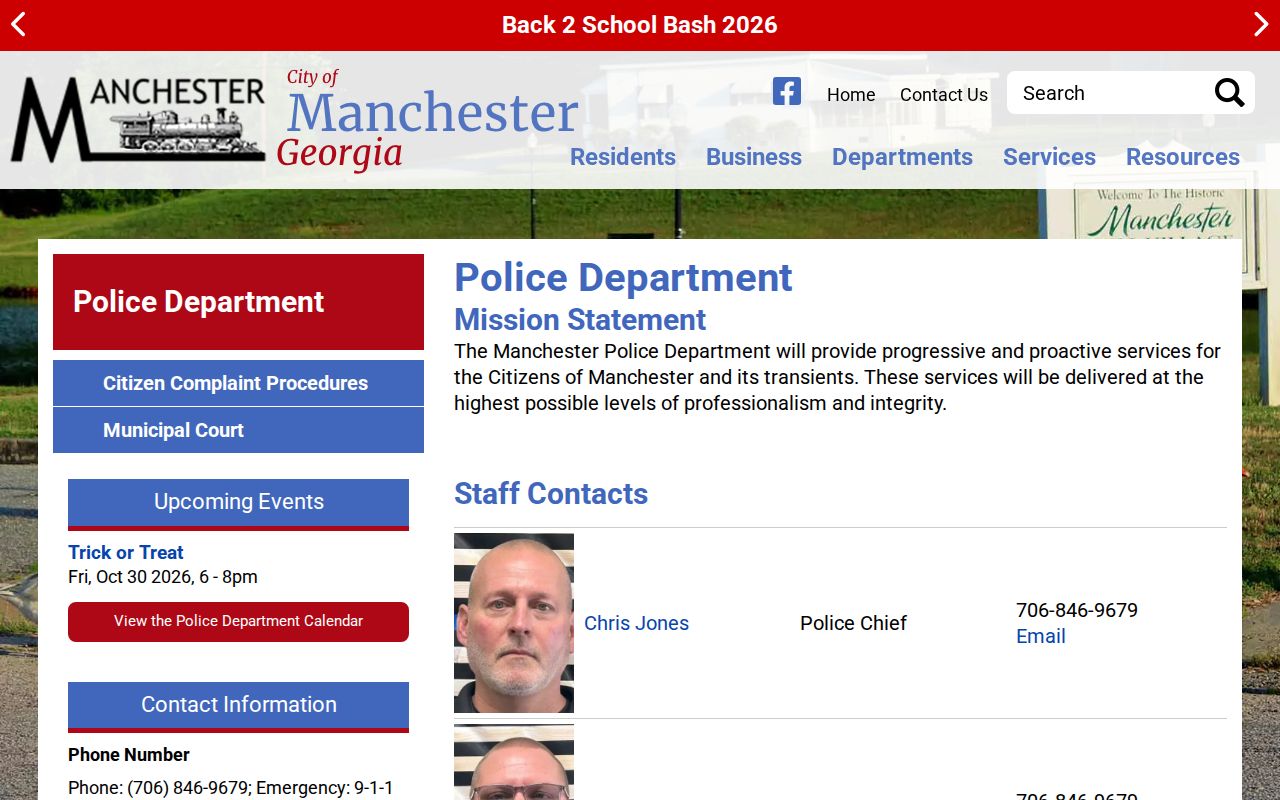The width and height of the screenshot is (1280, 800).
Task: Click the Staff Contacts heading
Action: click(551, 493)
